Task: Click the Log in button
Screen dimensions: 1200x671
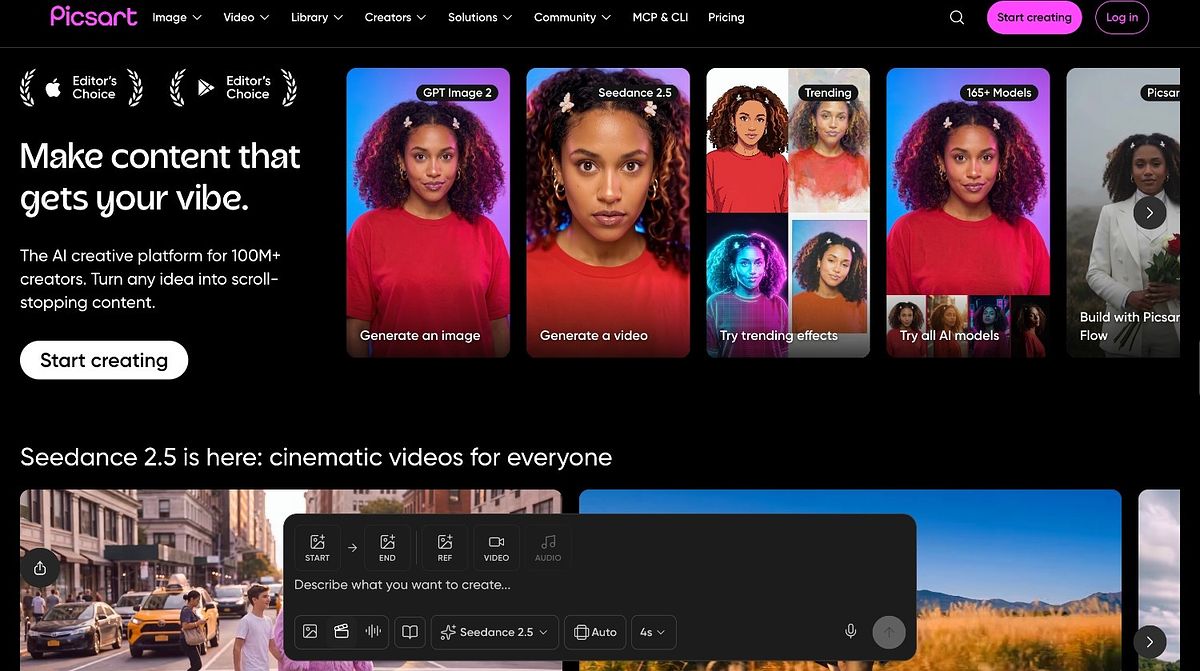Action: (1122, 17)
